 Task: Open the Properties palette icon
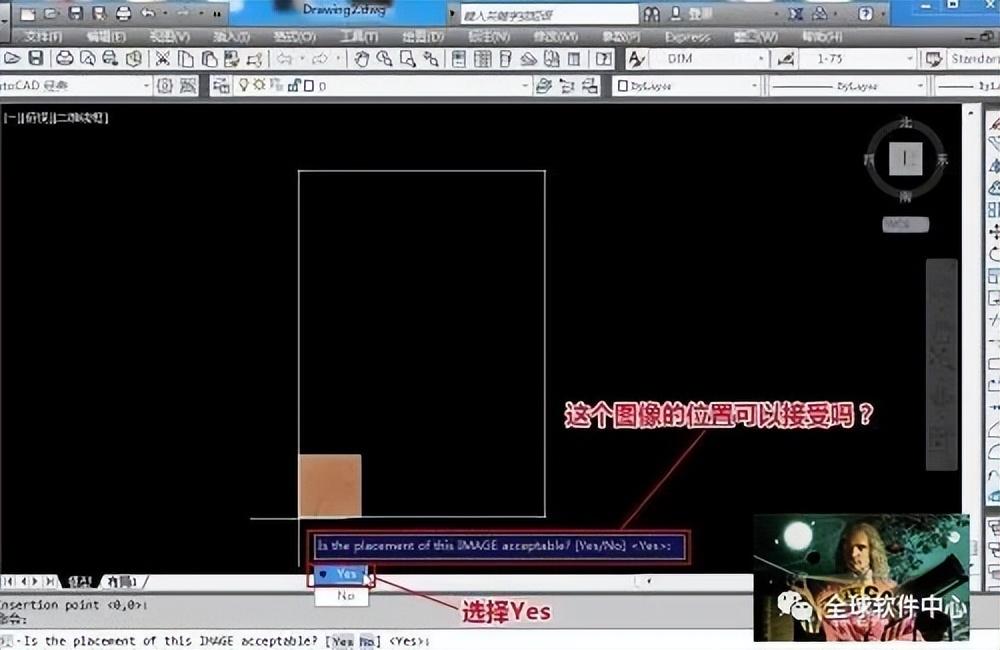[459, 59]
